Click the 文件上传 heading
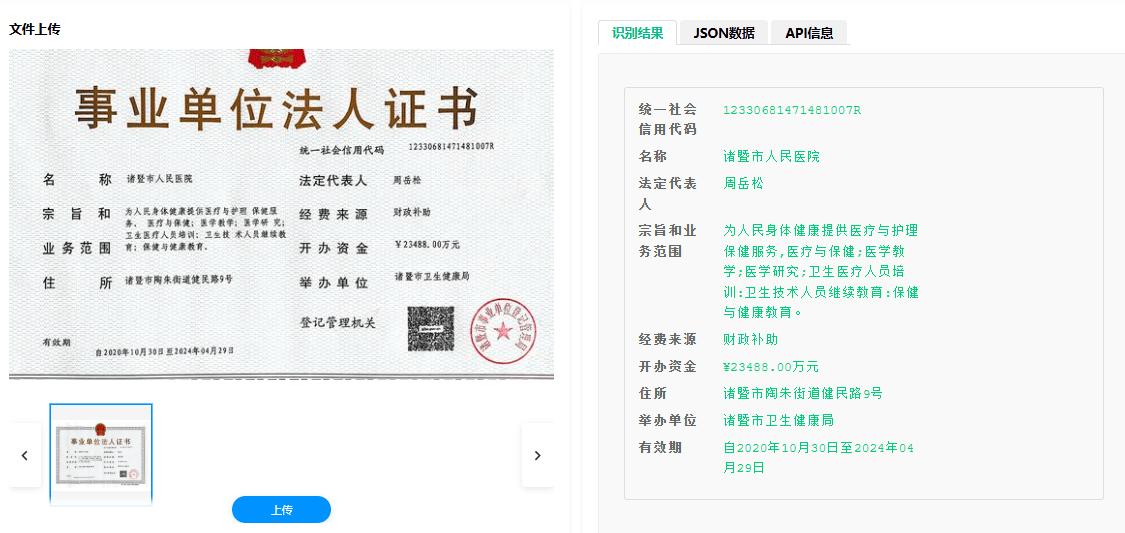Viewport: 1125px width, 533px height. 34,29
